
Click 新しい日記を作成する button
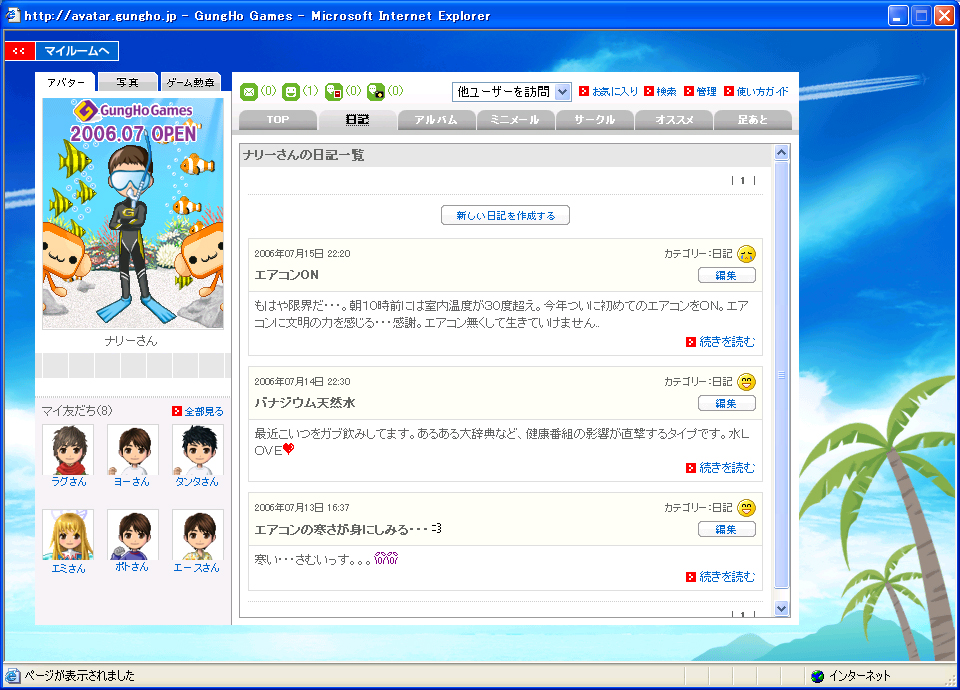pos(505,215)
